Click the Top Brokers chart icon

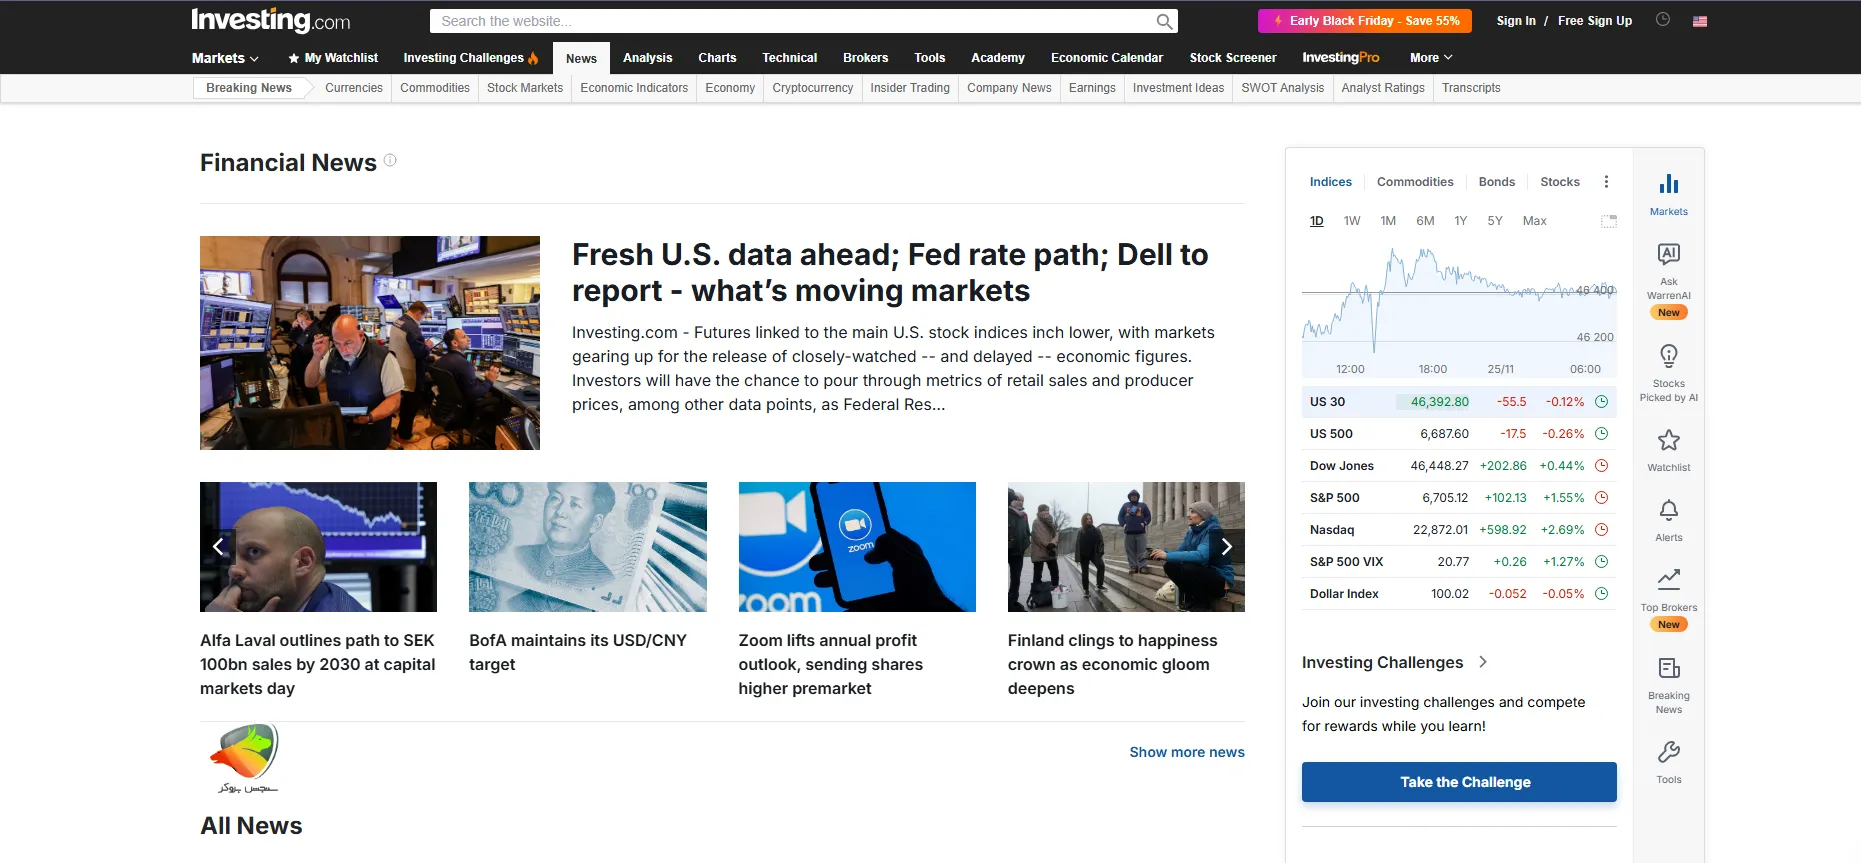click(x=1668, y=580)
